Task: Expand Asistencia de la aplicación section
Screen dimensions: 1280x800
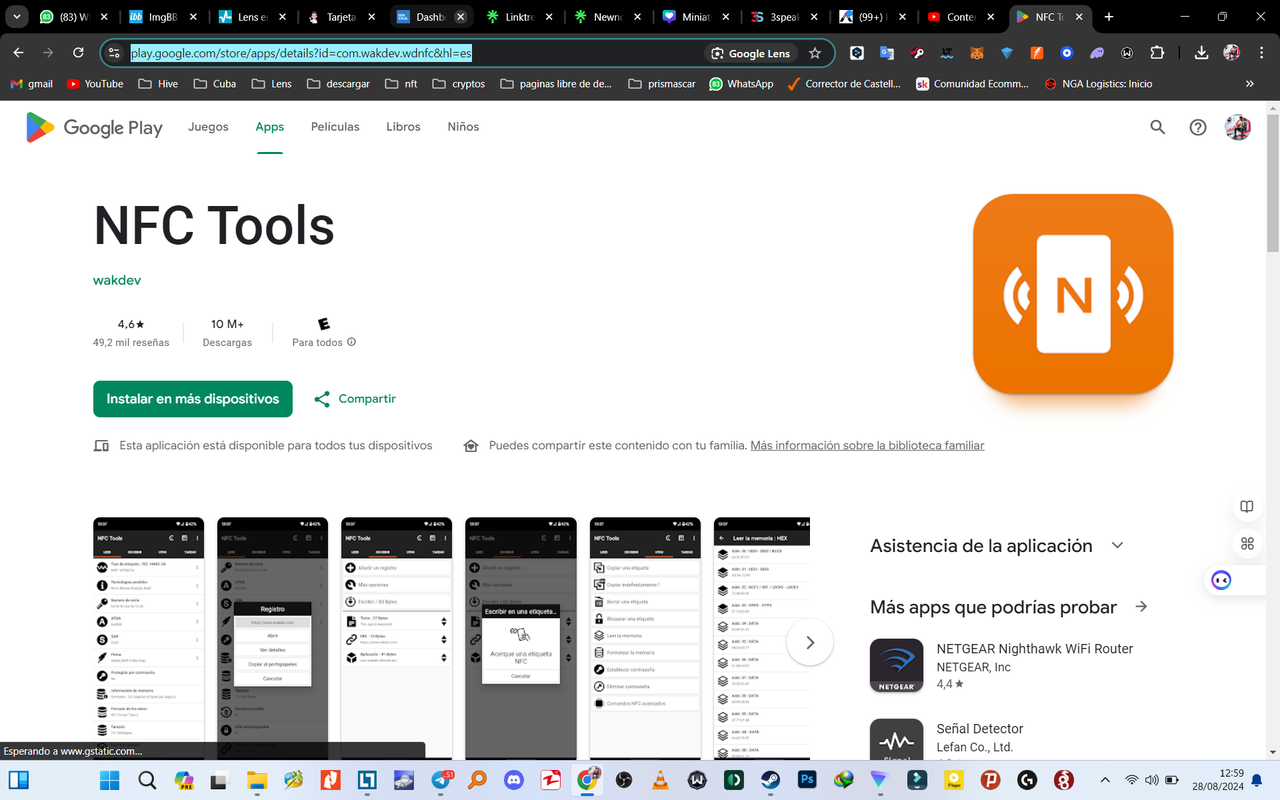Action: [1117, 546]
